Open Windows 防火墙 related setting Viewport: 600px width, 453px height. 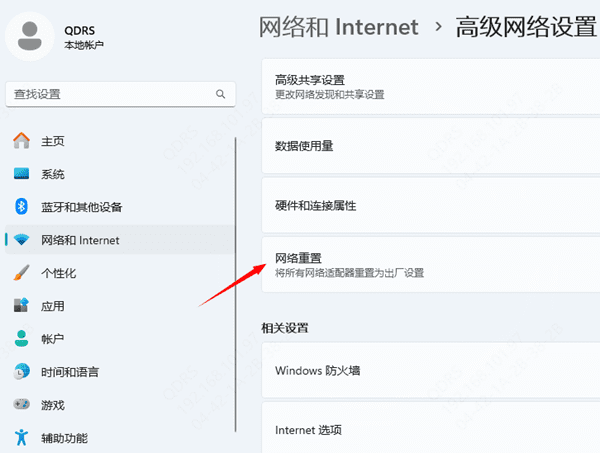[x=431, y=370]
